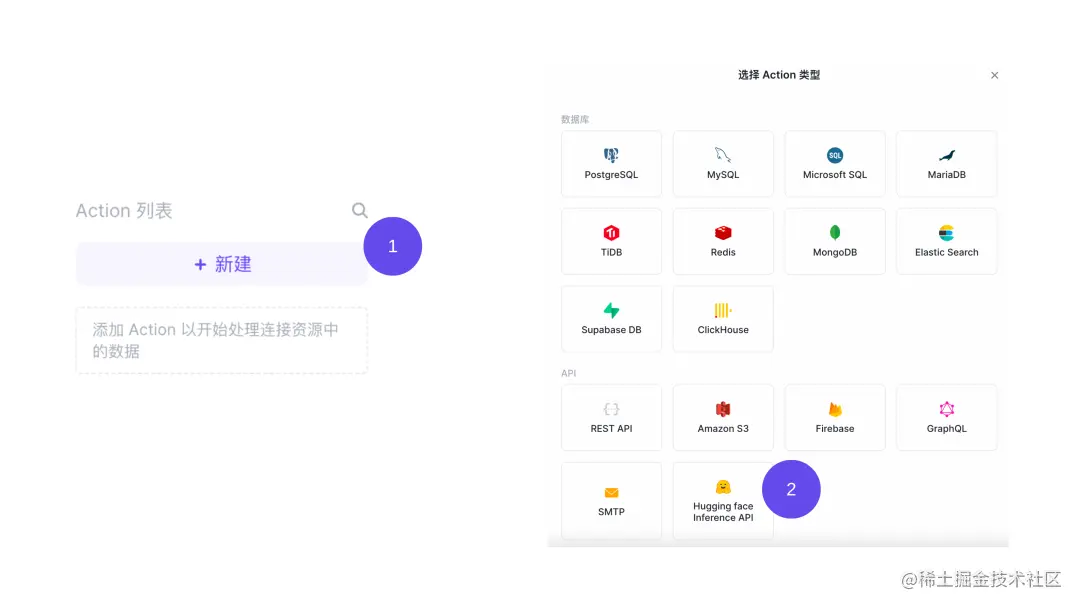The width and height of the screenshot is (1080, 608).
Task: Click the GraphQL label text
Action: (x=946, y=428)
